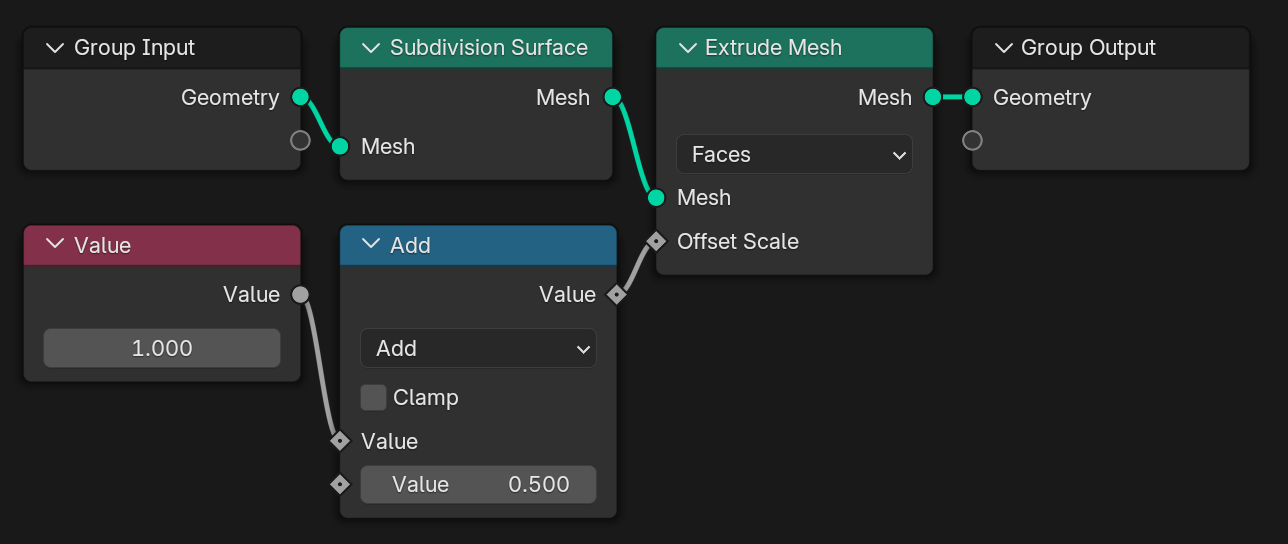Open the Add operation dropdown
1288x544 pixels.
478,348
